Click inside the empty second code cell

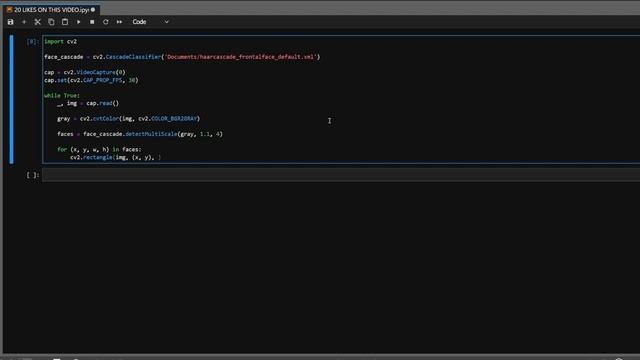pyautogui.click(x=341, y=175)
